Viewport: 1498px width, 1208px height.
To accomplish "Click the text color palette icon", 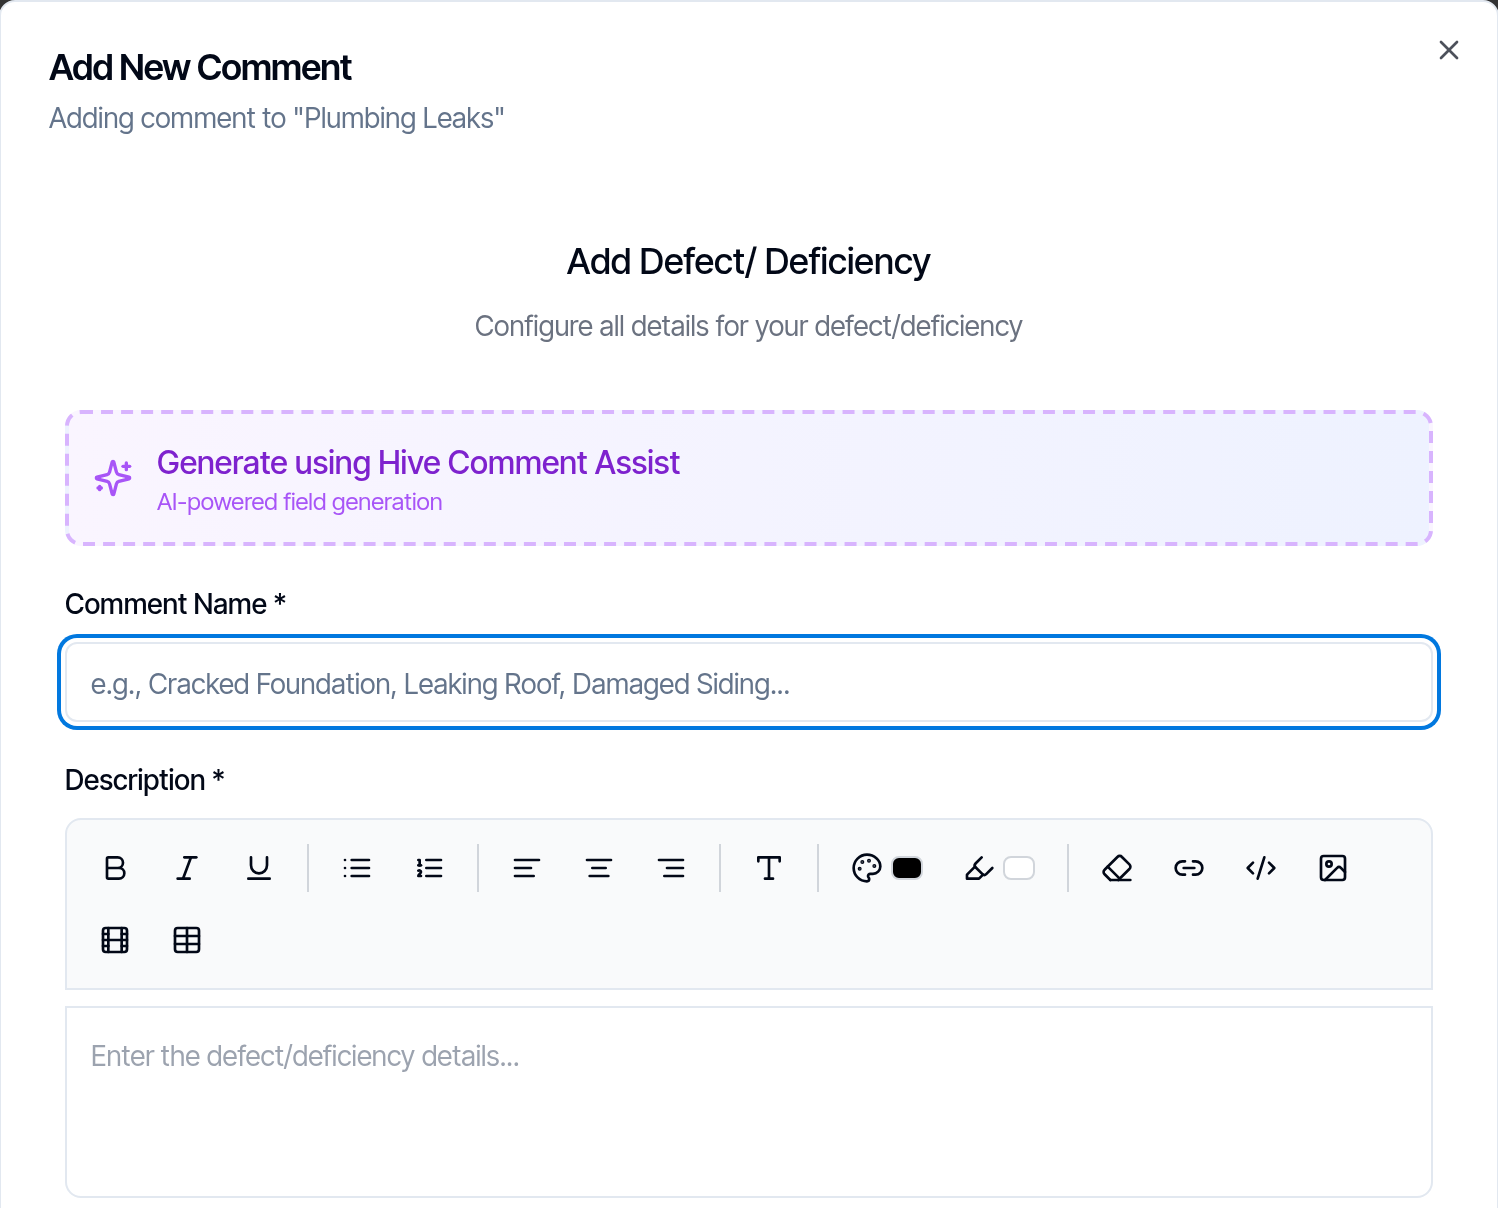I will 866,868.
